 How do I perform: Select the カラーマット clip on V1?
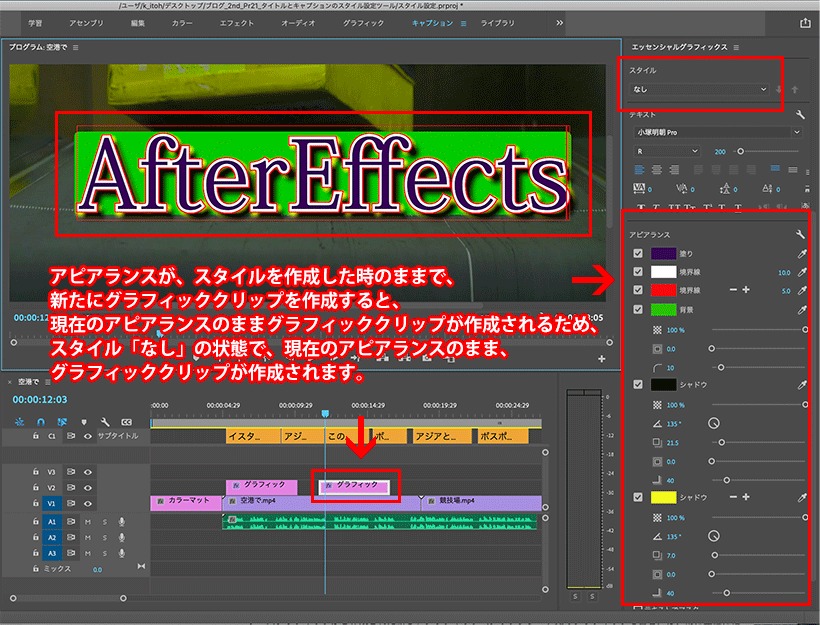point(186,503)
